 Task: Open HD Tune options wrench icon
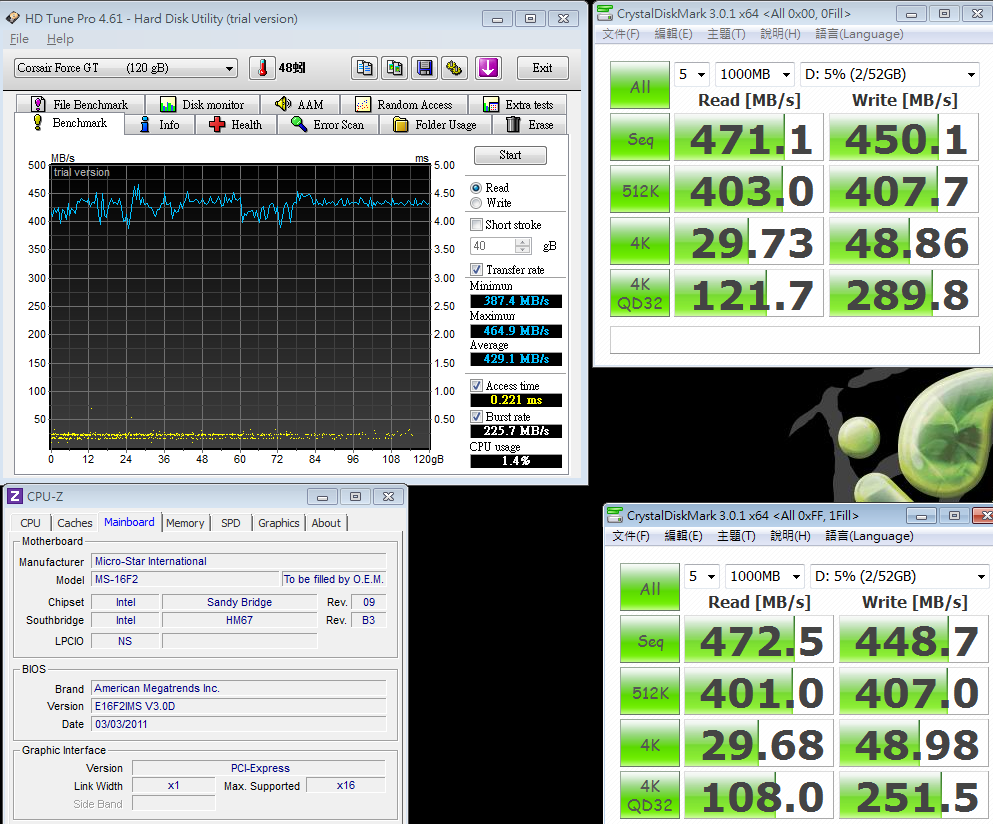[x=455, y=68]
